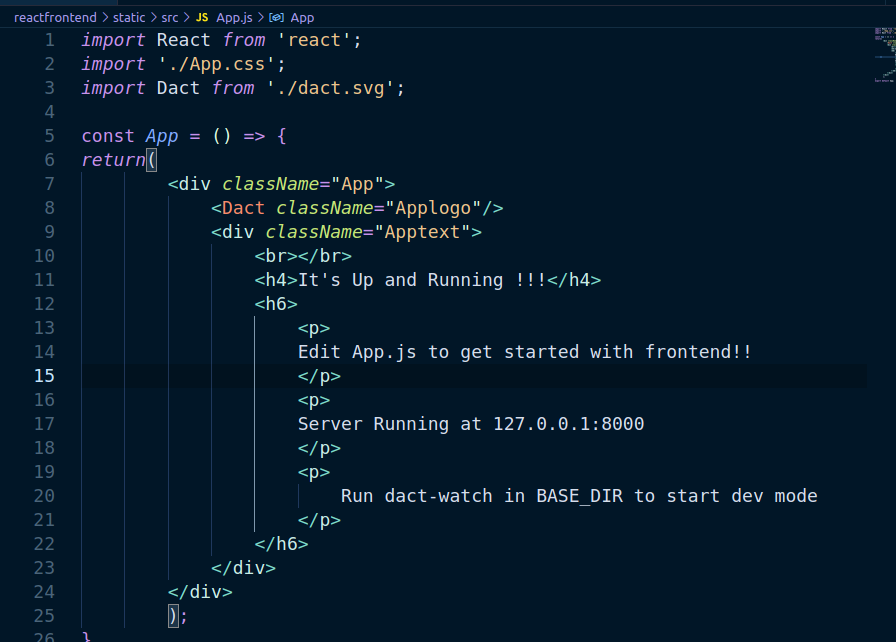Click line number 5 in gutter
The image size is (896, 642).
pos(50,136)
